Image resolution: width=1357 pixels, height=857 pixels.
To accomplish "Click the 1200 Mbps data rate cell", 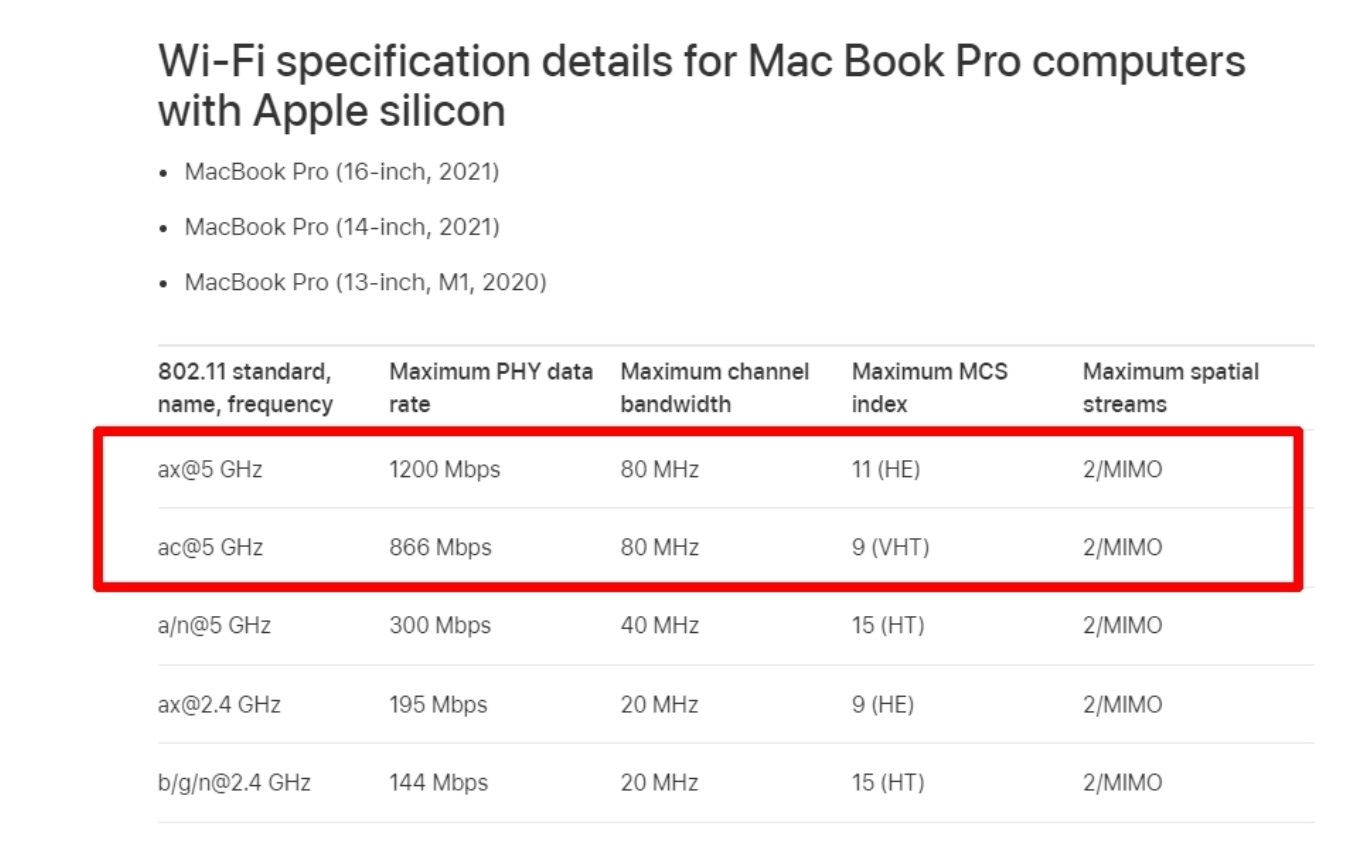I will point(444,469).
